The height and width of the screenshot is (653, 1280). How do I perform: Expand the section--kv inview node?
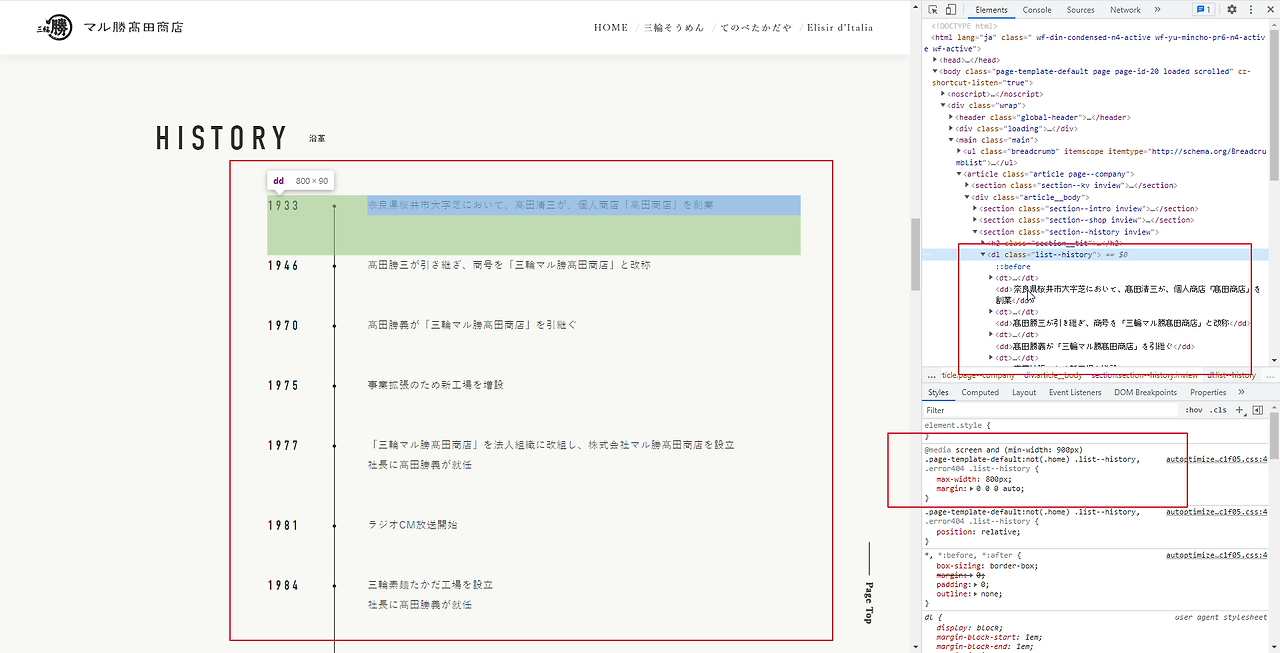click(x=967, y=185)
